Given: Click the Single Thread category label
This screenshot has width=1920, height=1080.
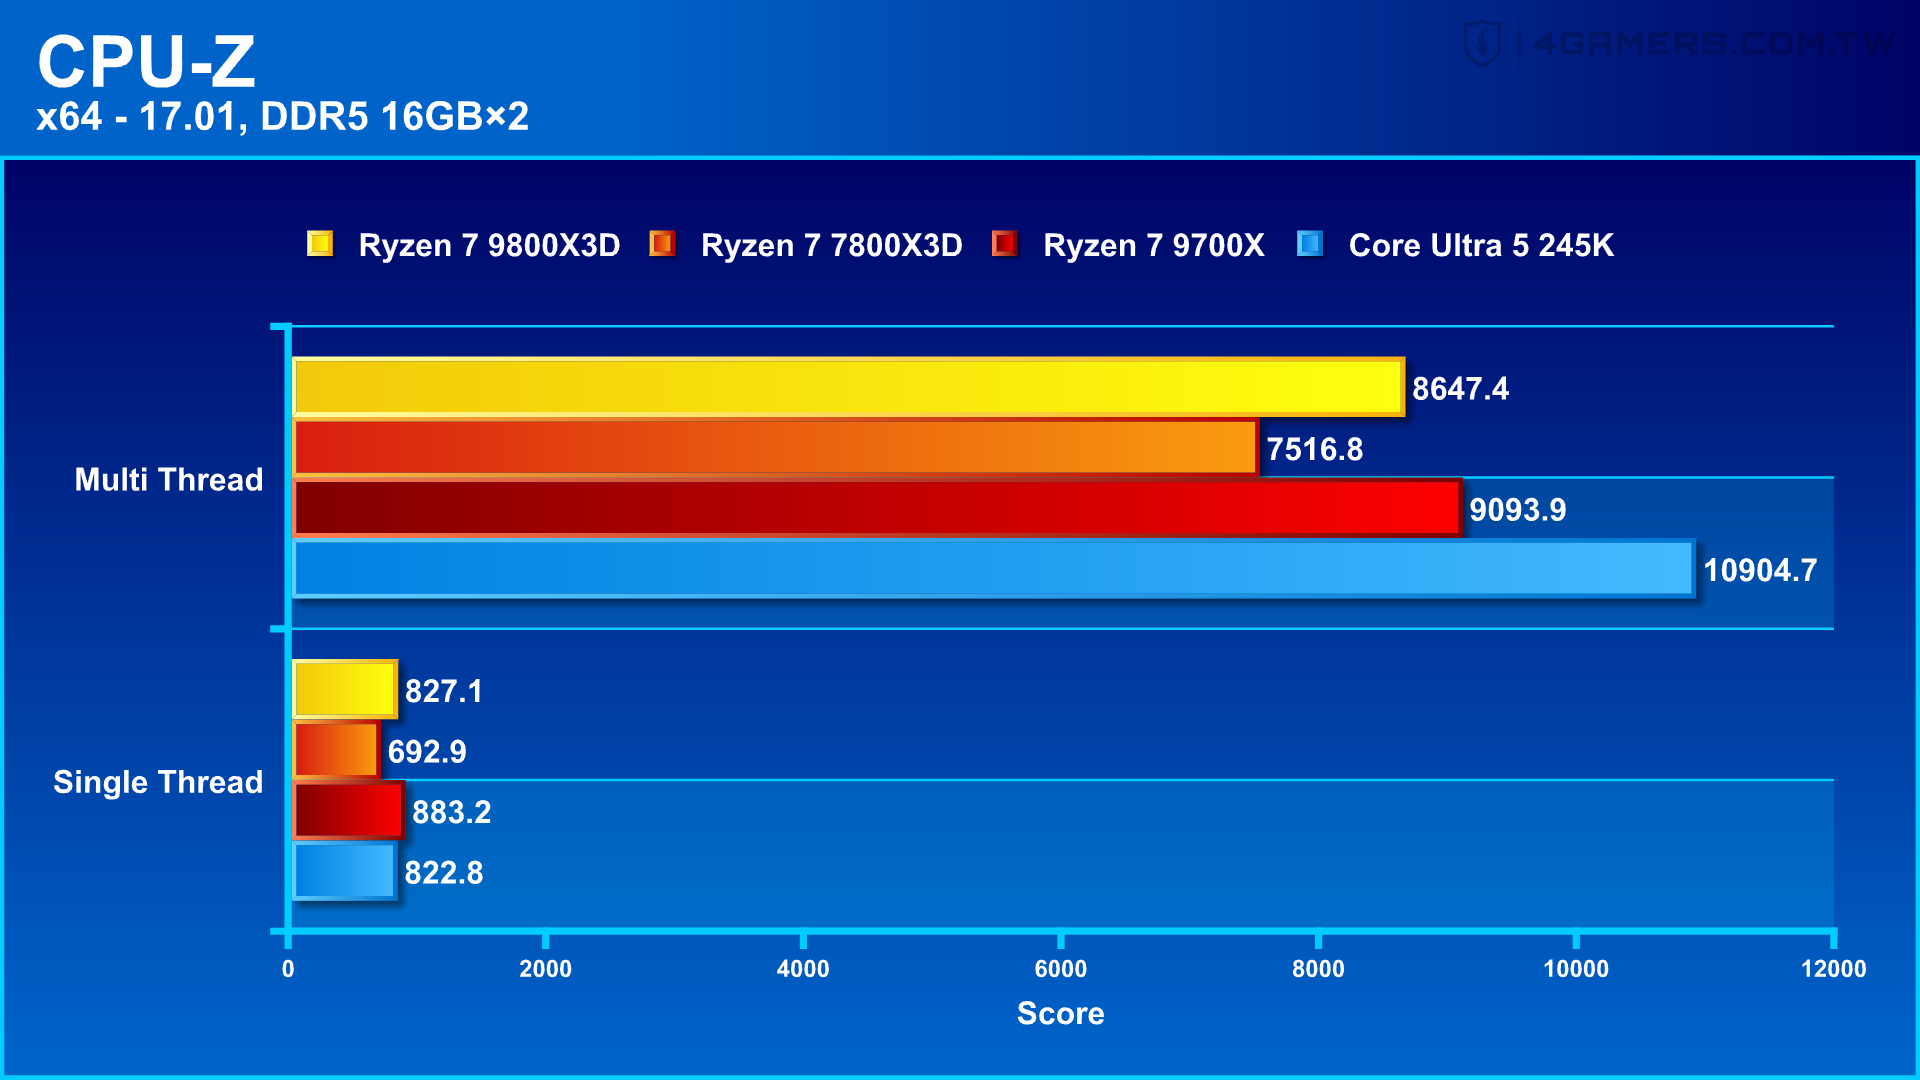Looking at the screenshot, I should [x=158, y=782].
